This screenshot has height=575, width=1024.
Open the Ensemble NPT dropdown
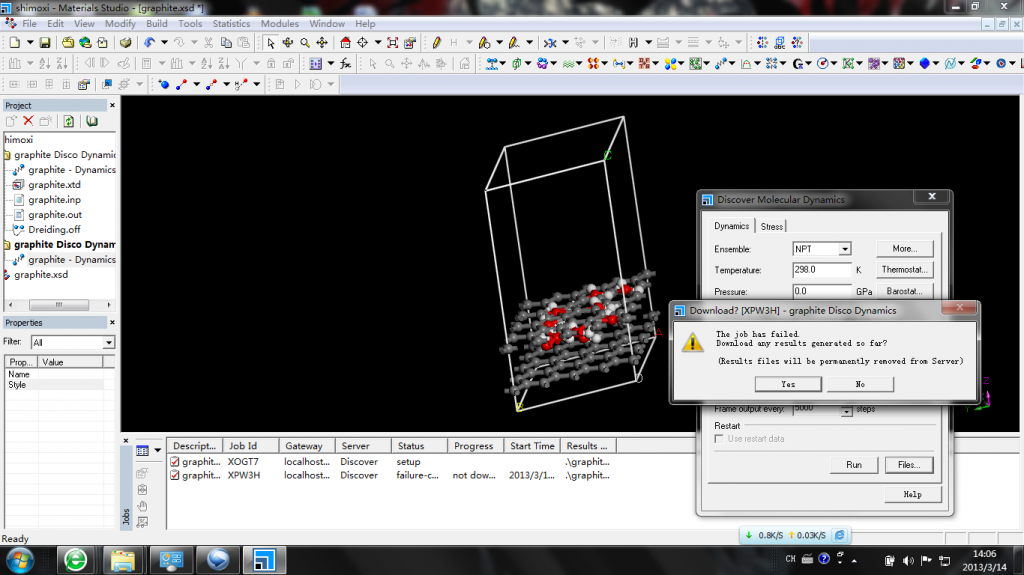pos(845,249)
